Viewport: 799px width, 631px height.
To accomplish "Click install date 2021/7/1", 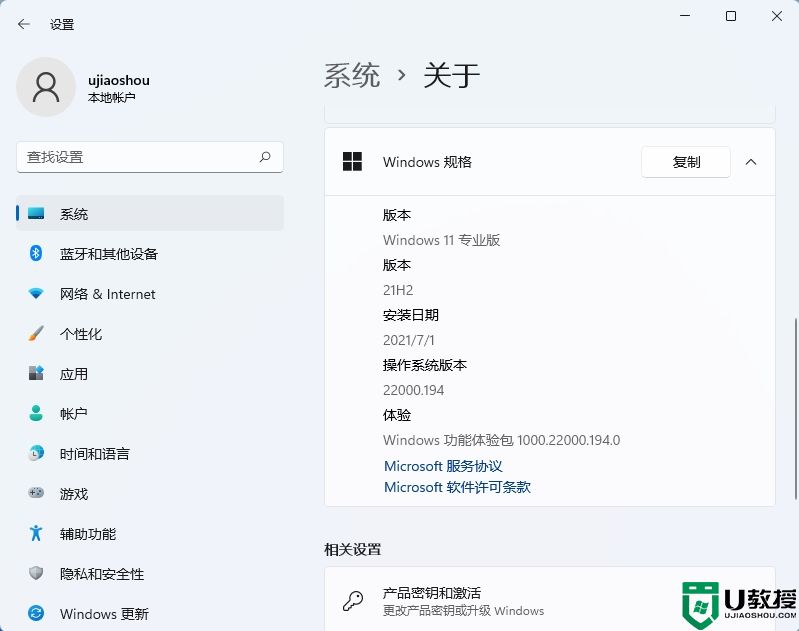I will point(409,340).
